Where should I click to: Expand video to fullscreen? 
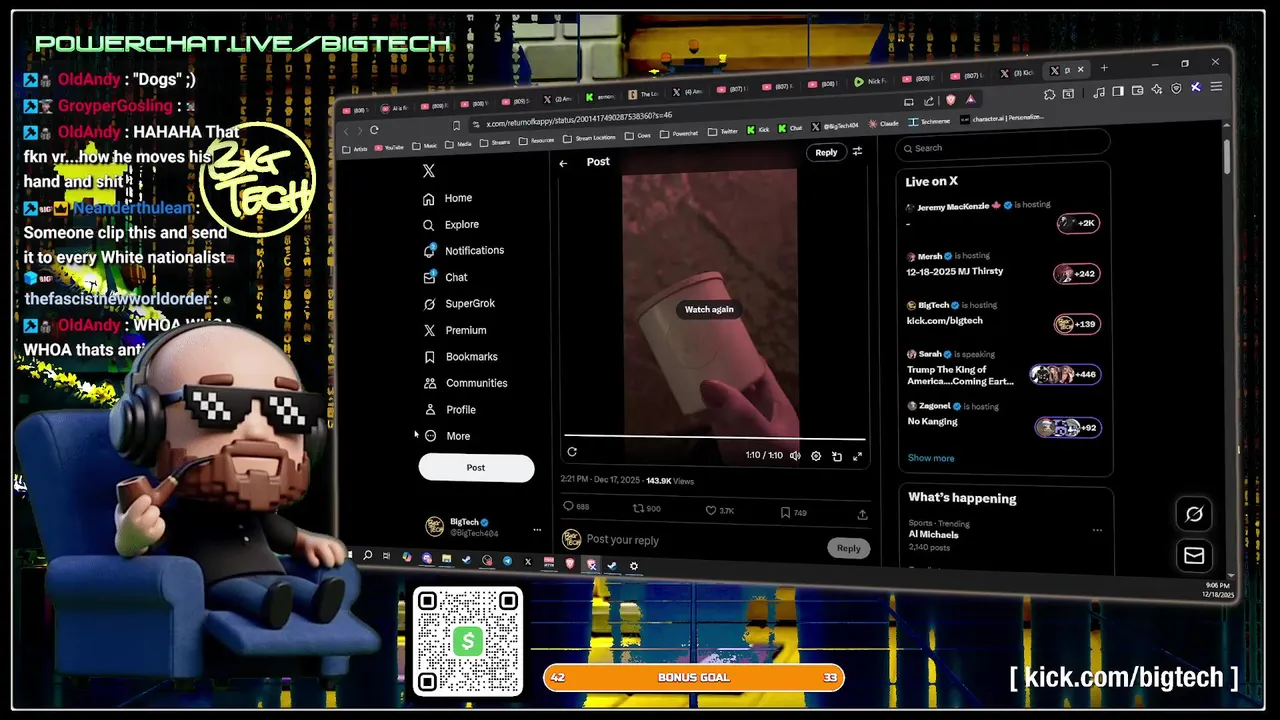(x=857, y=457)
